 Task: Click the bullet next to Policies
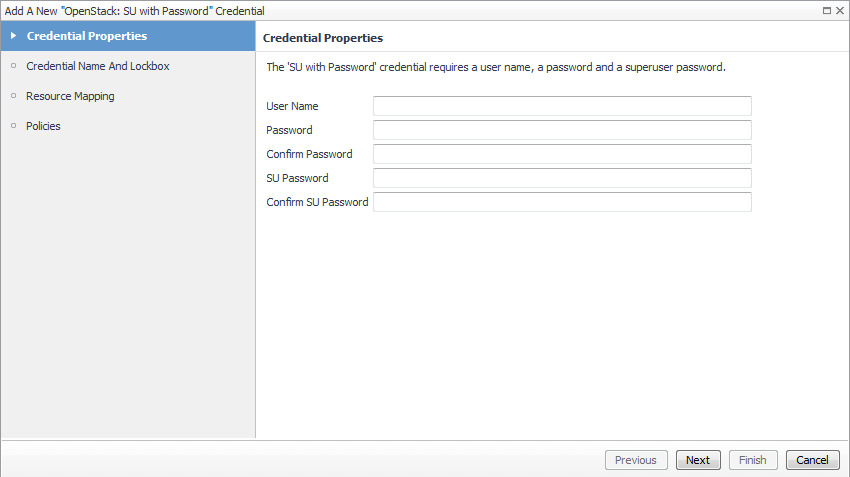pos(13,126)
